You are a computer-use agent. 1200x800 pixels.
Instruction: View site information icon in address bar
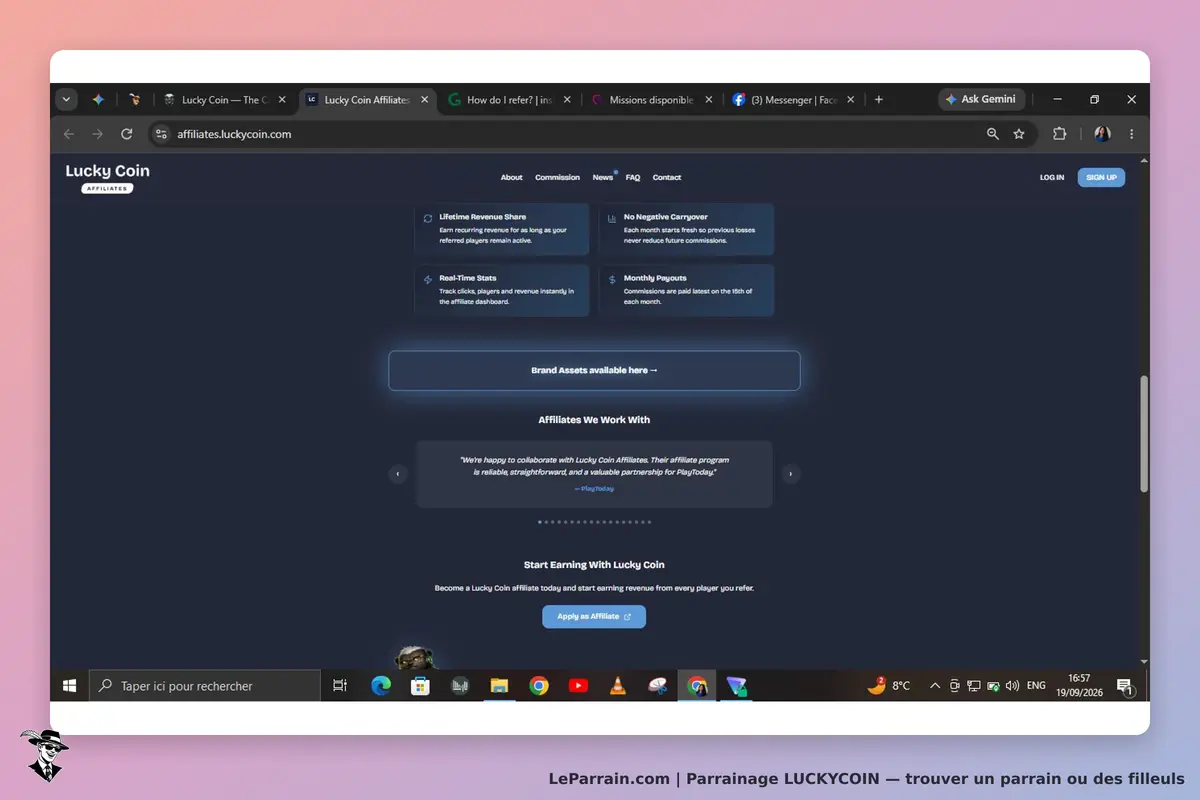(162, 134)
